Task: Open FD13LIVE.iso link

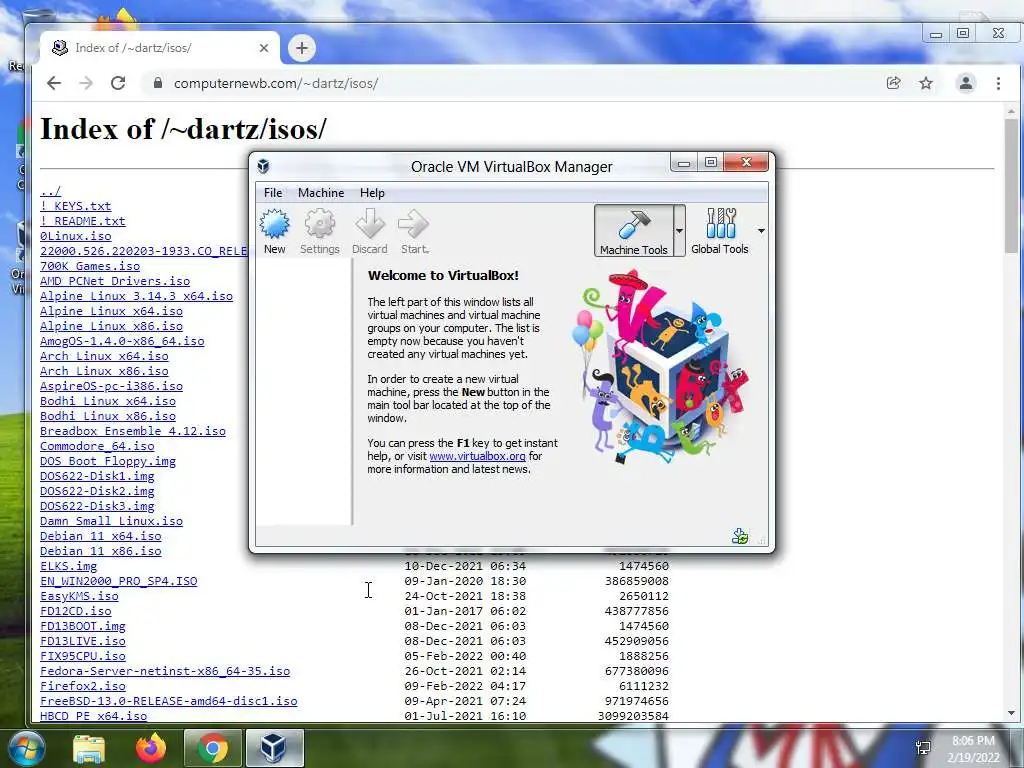Action: 82,641
